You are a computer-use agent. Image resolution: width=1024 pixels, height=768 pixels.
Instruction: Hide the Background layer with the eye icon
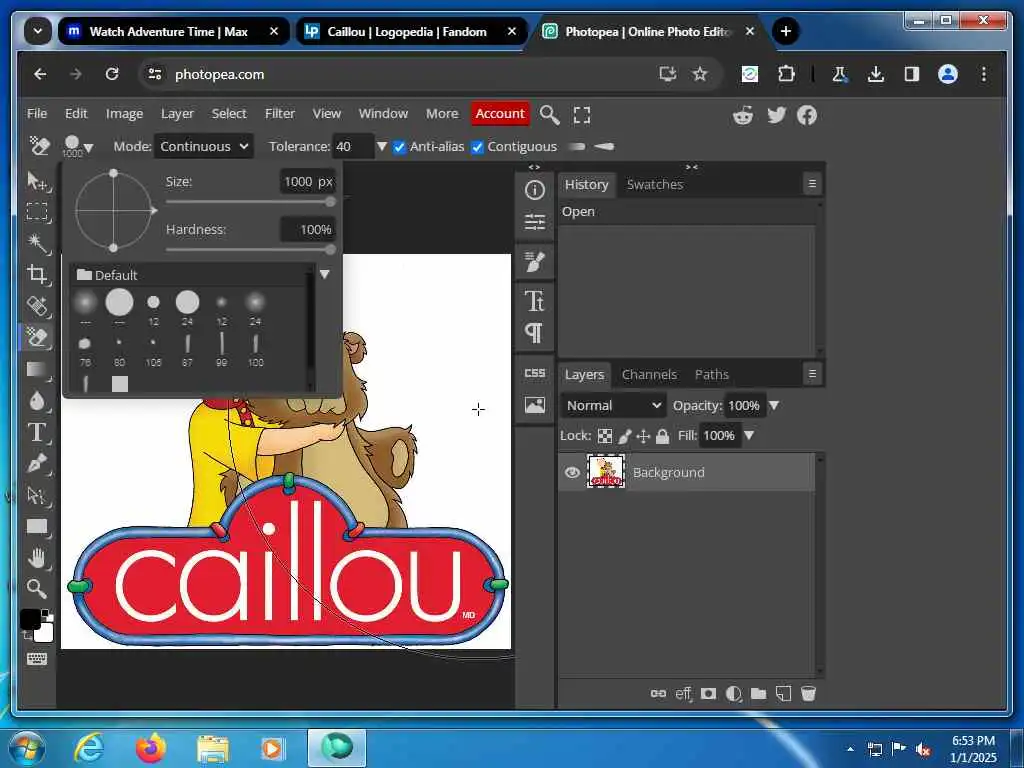(x=572, y=472)
